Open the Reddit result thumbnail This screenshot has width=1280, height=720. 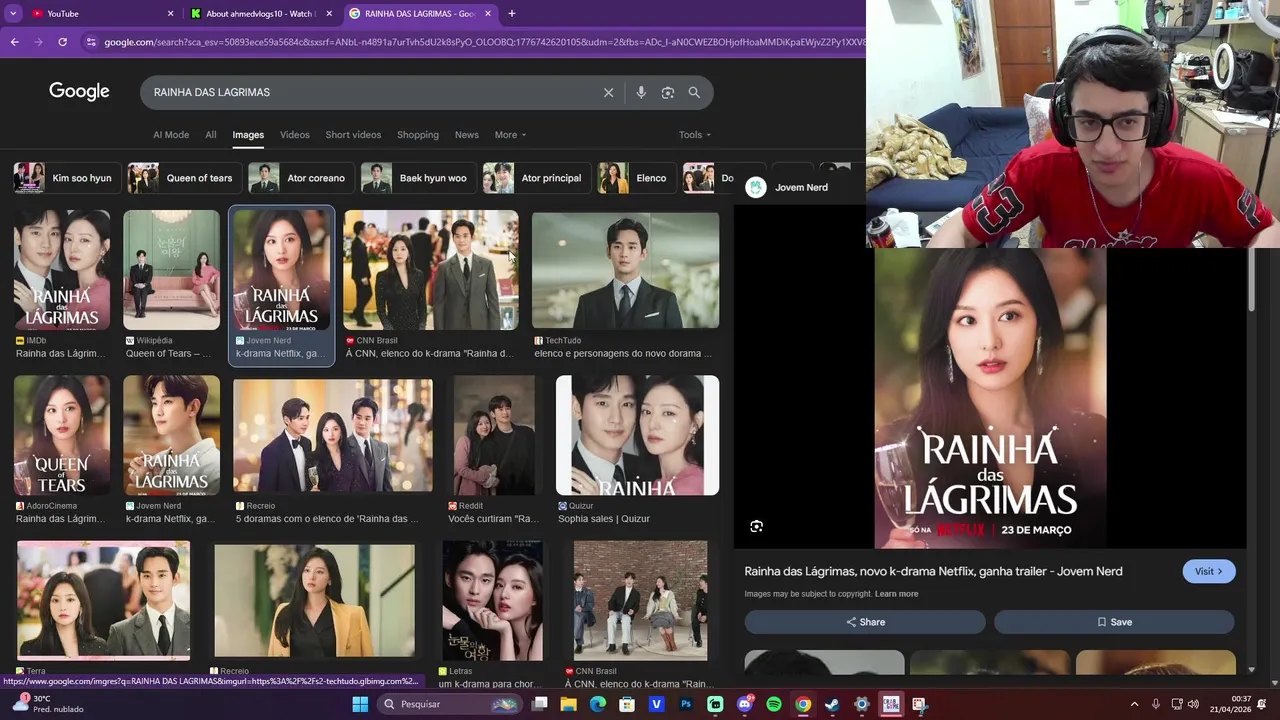494,435
